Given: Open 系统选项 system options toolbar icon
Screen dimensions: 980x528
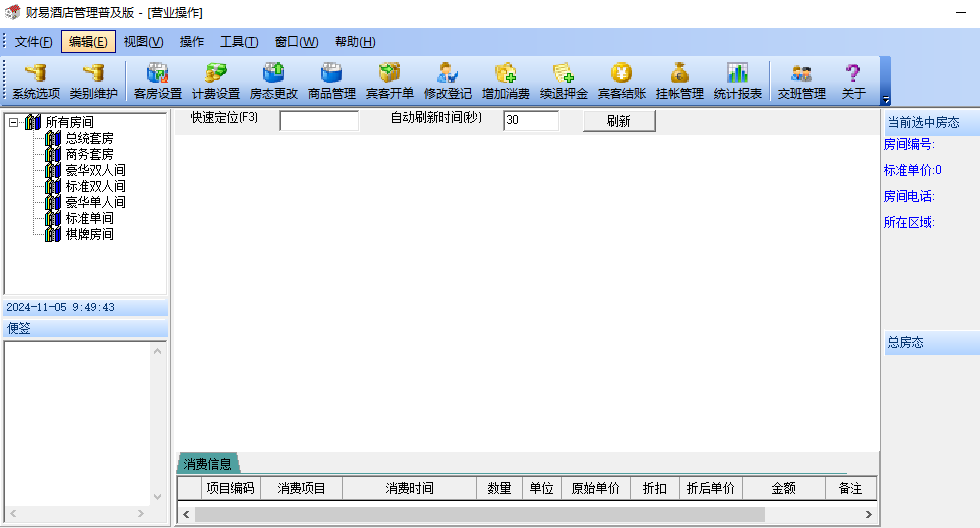Looking at the screenshot, I should tap(36, 81).
